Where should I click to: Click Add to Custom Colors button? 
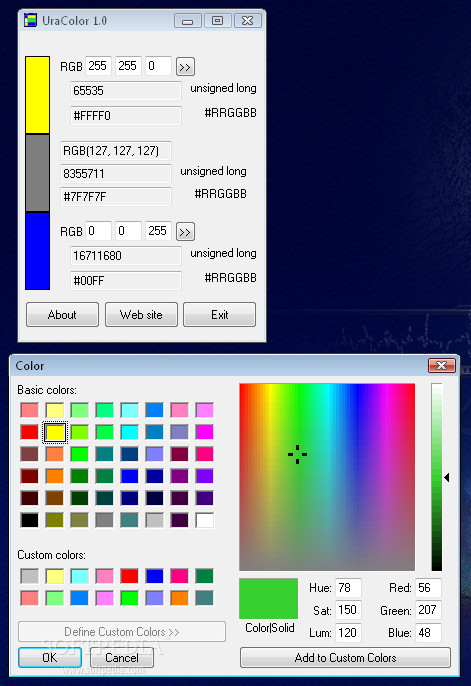345,658
